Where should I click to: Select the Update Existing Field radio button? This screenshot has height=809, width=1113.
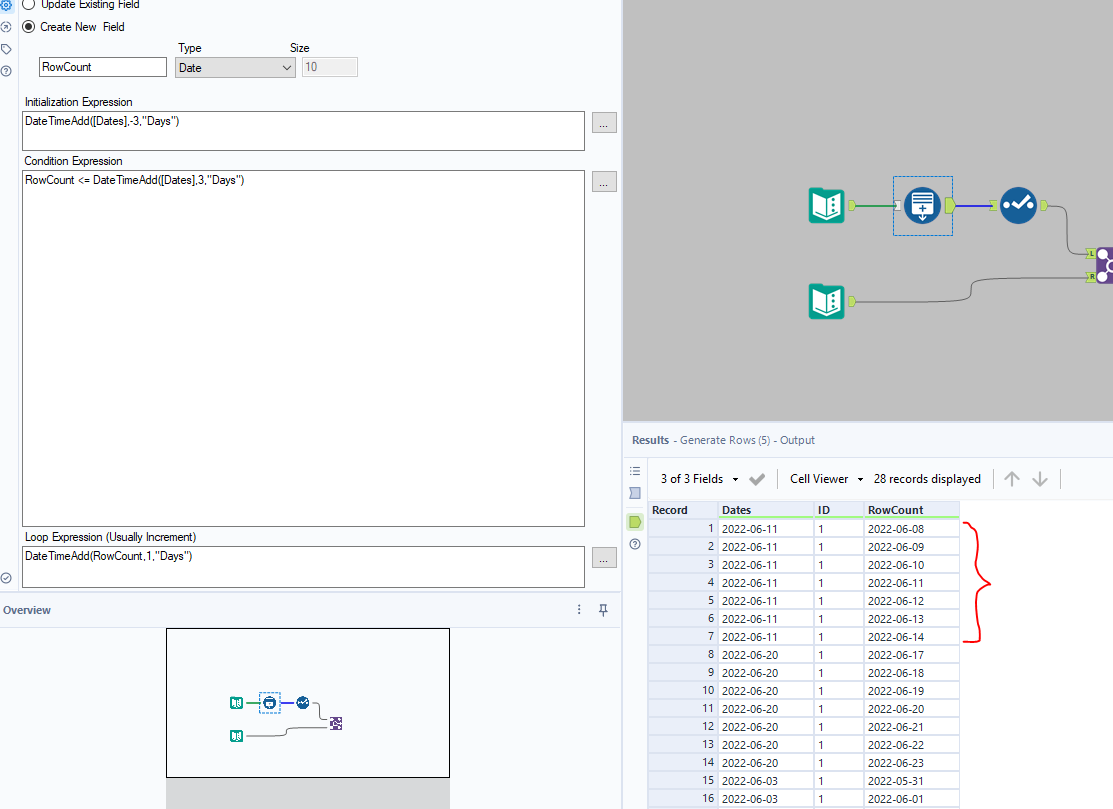click(x=28, y=5)
